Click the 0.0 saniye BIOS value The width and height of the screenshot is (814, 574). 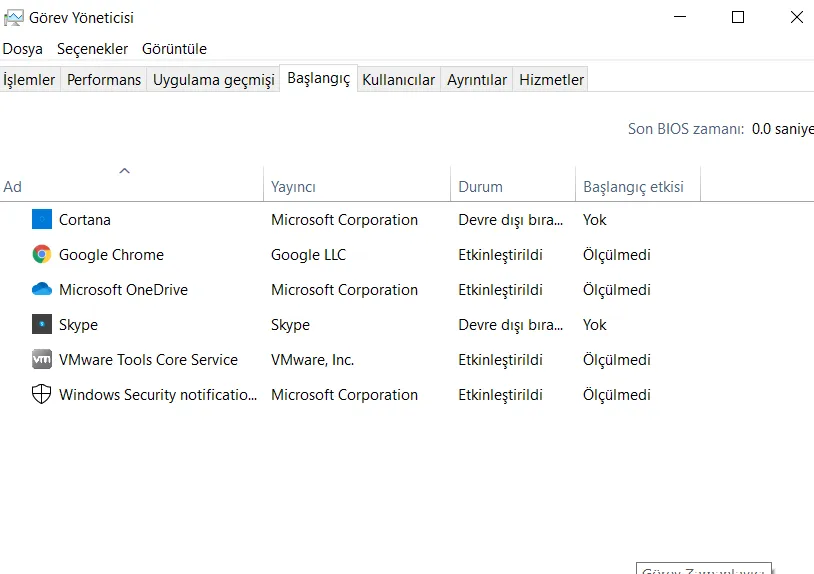pos(782,129)
